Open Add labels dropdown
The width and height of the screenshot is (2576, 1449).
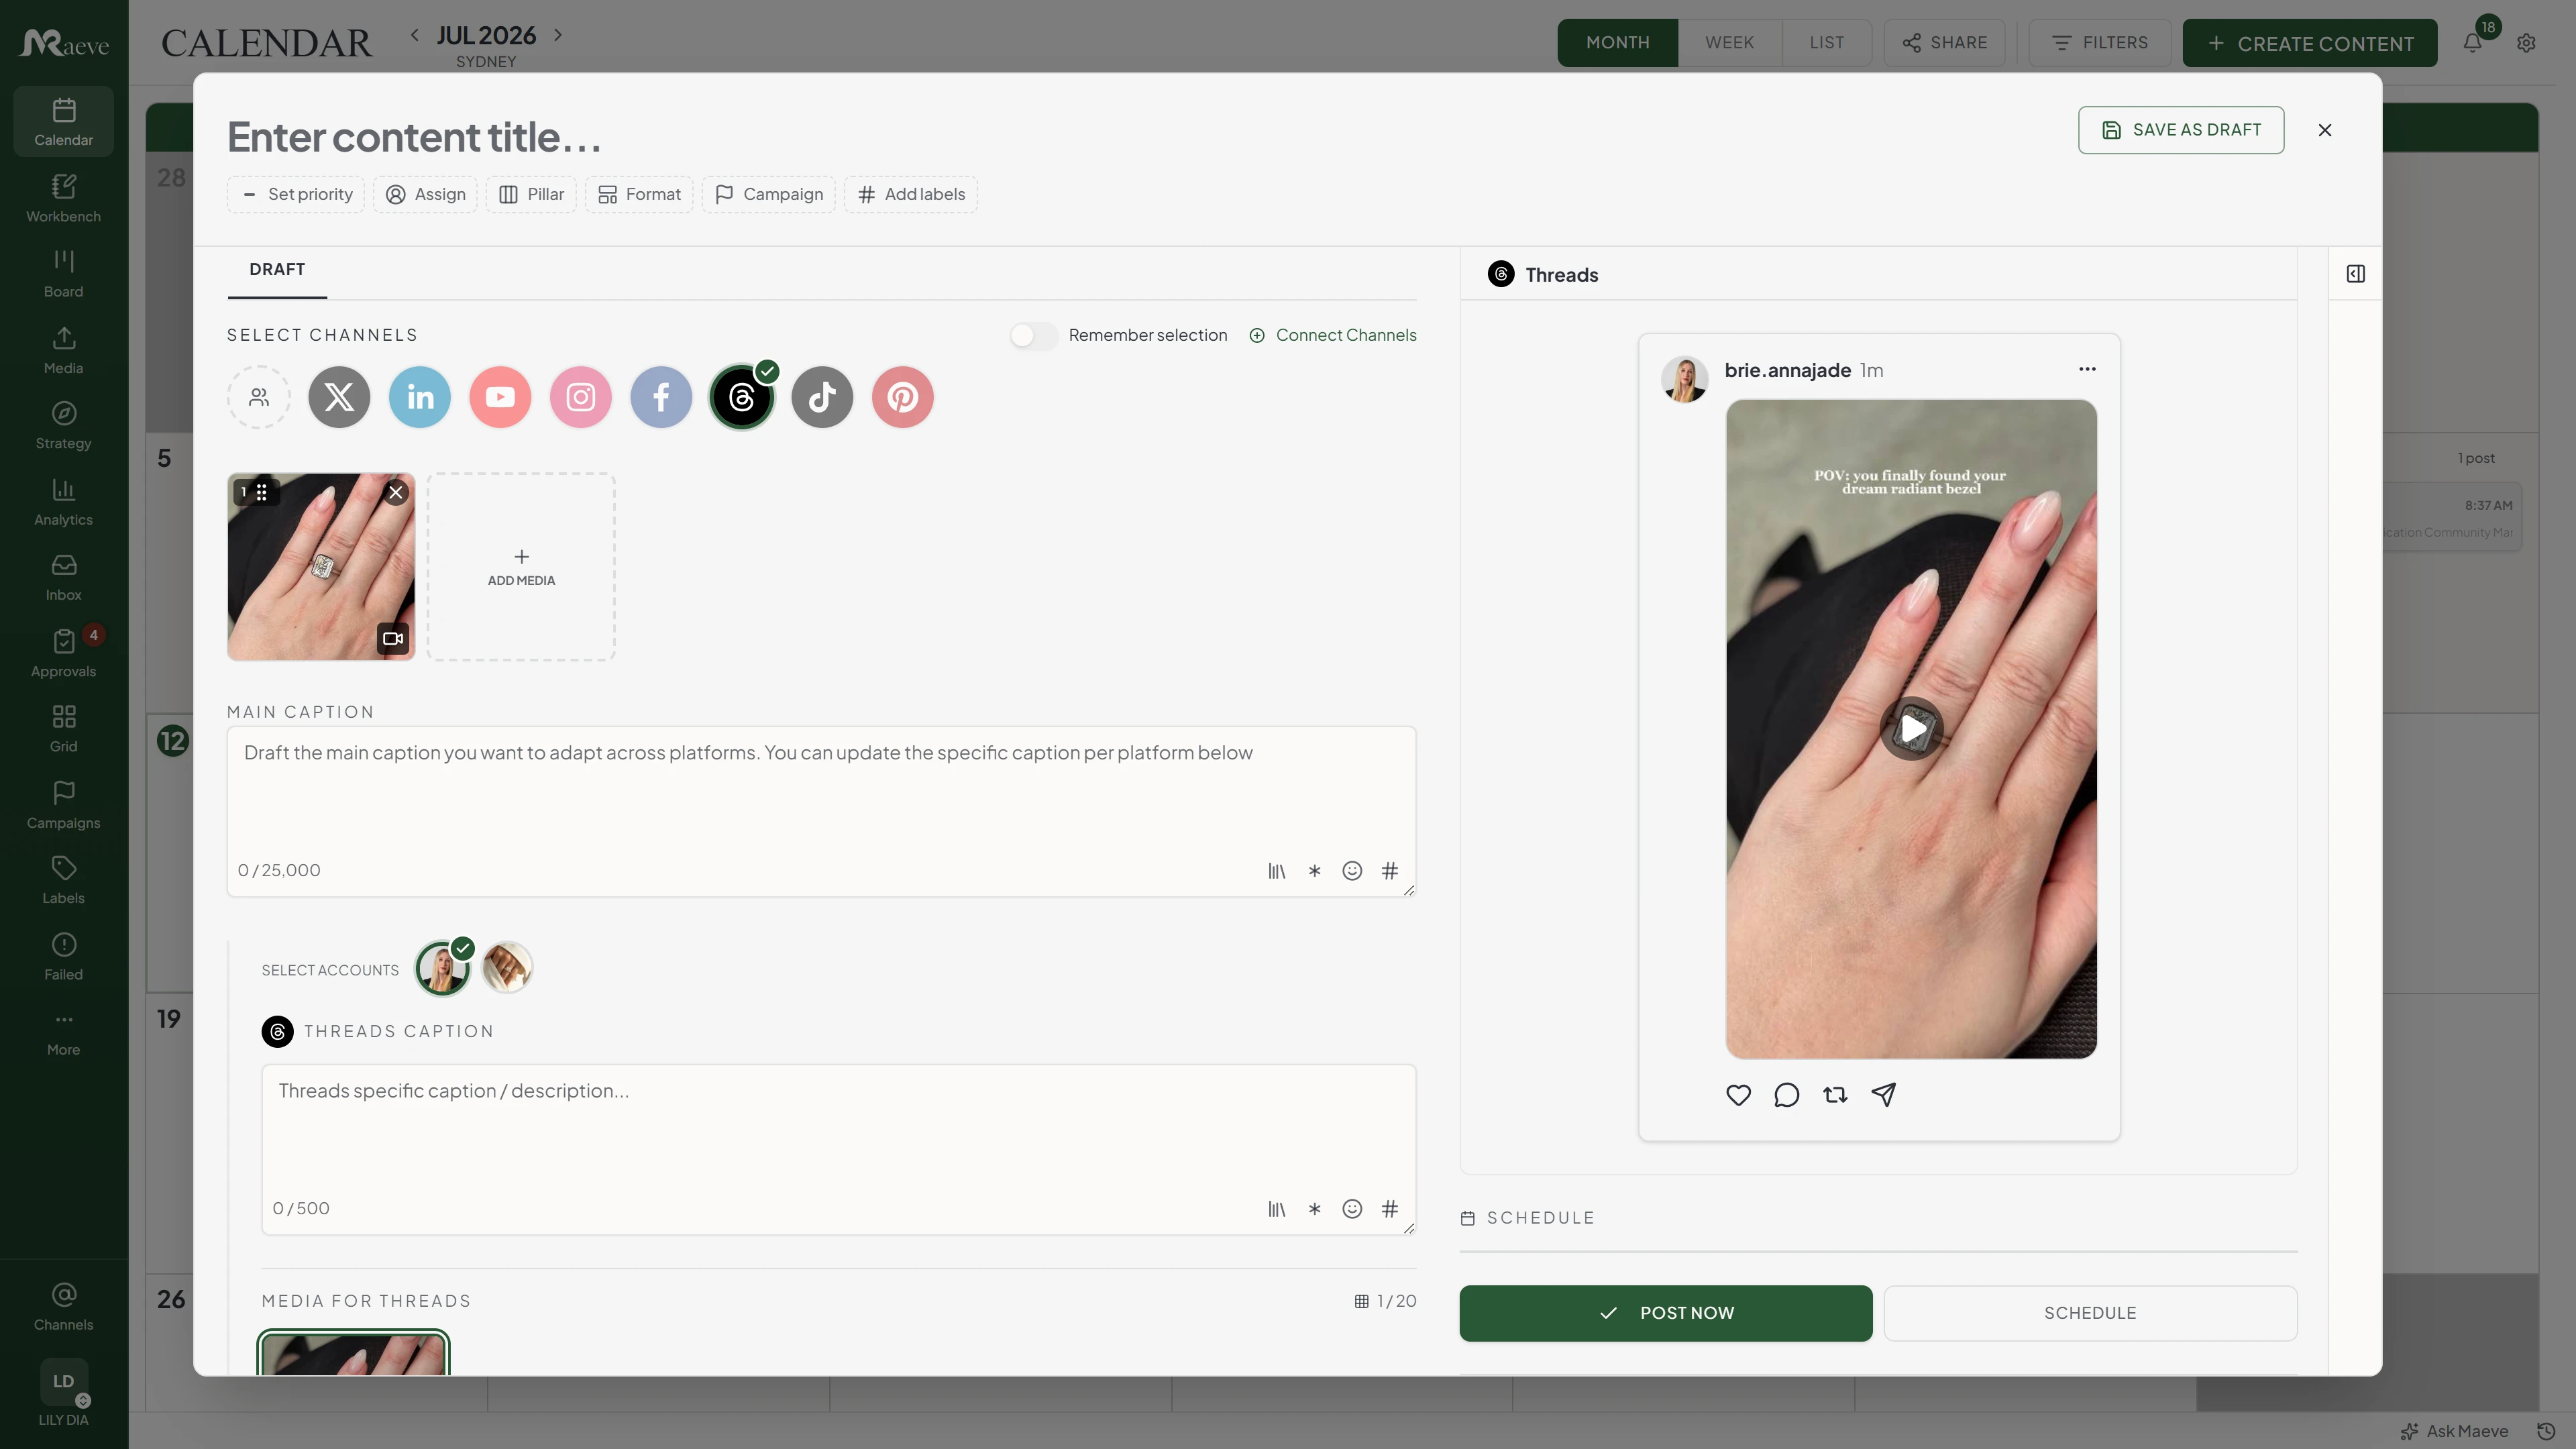911,194
